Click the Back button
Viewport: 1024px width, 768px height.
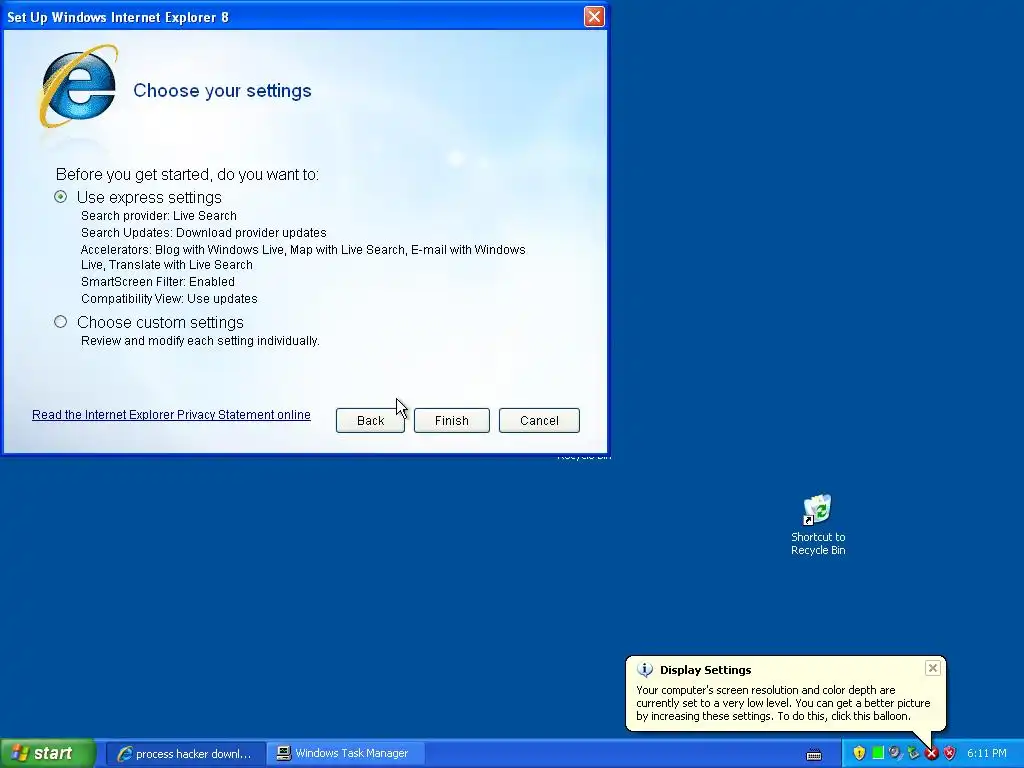(370, 421)
